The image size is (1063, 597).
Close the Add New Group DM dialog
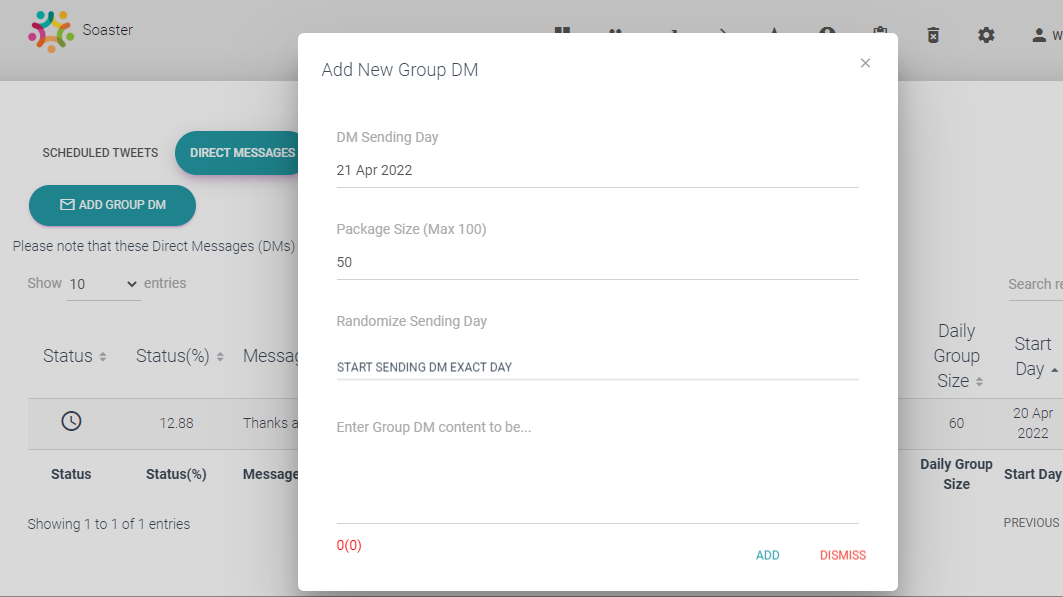865,63
